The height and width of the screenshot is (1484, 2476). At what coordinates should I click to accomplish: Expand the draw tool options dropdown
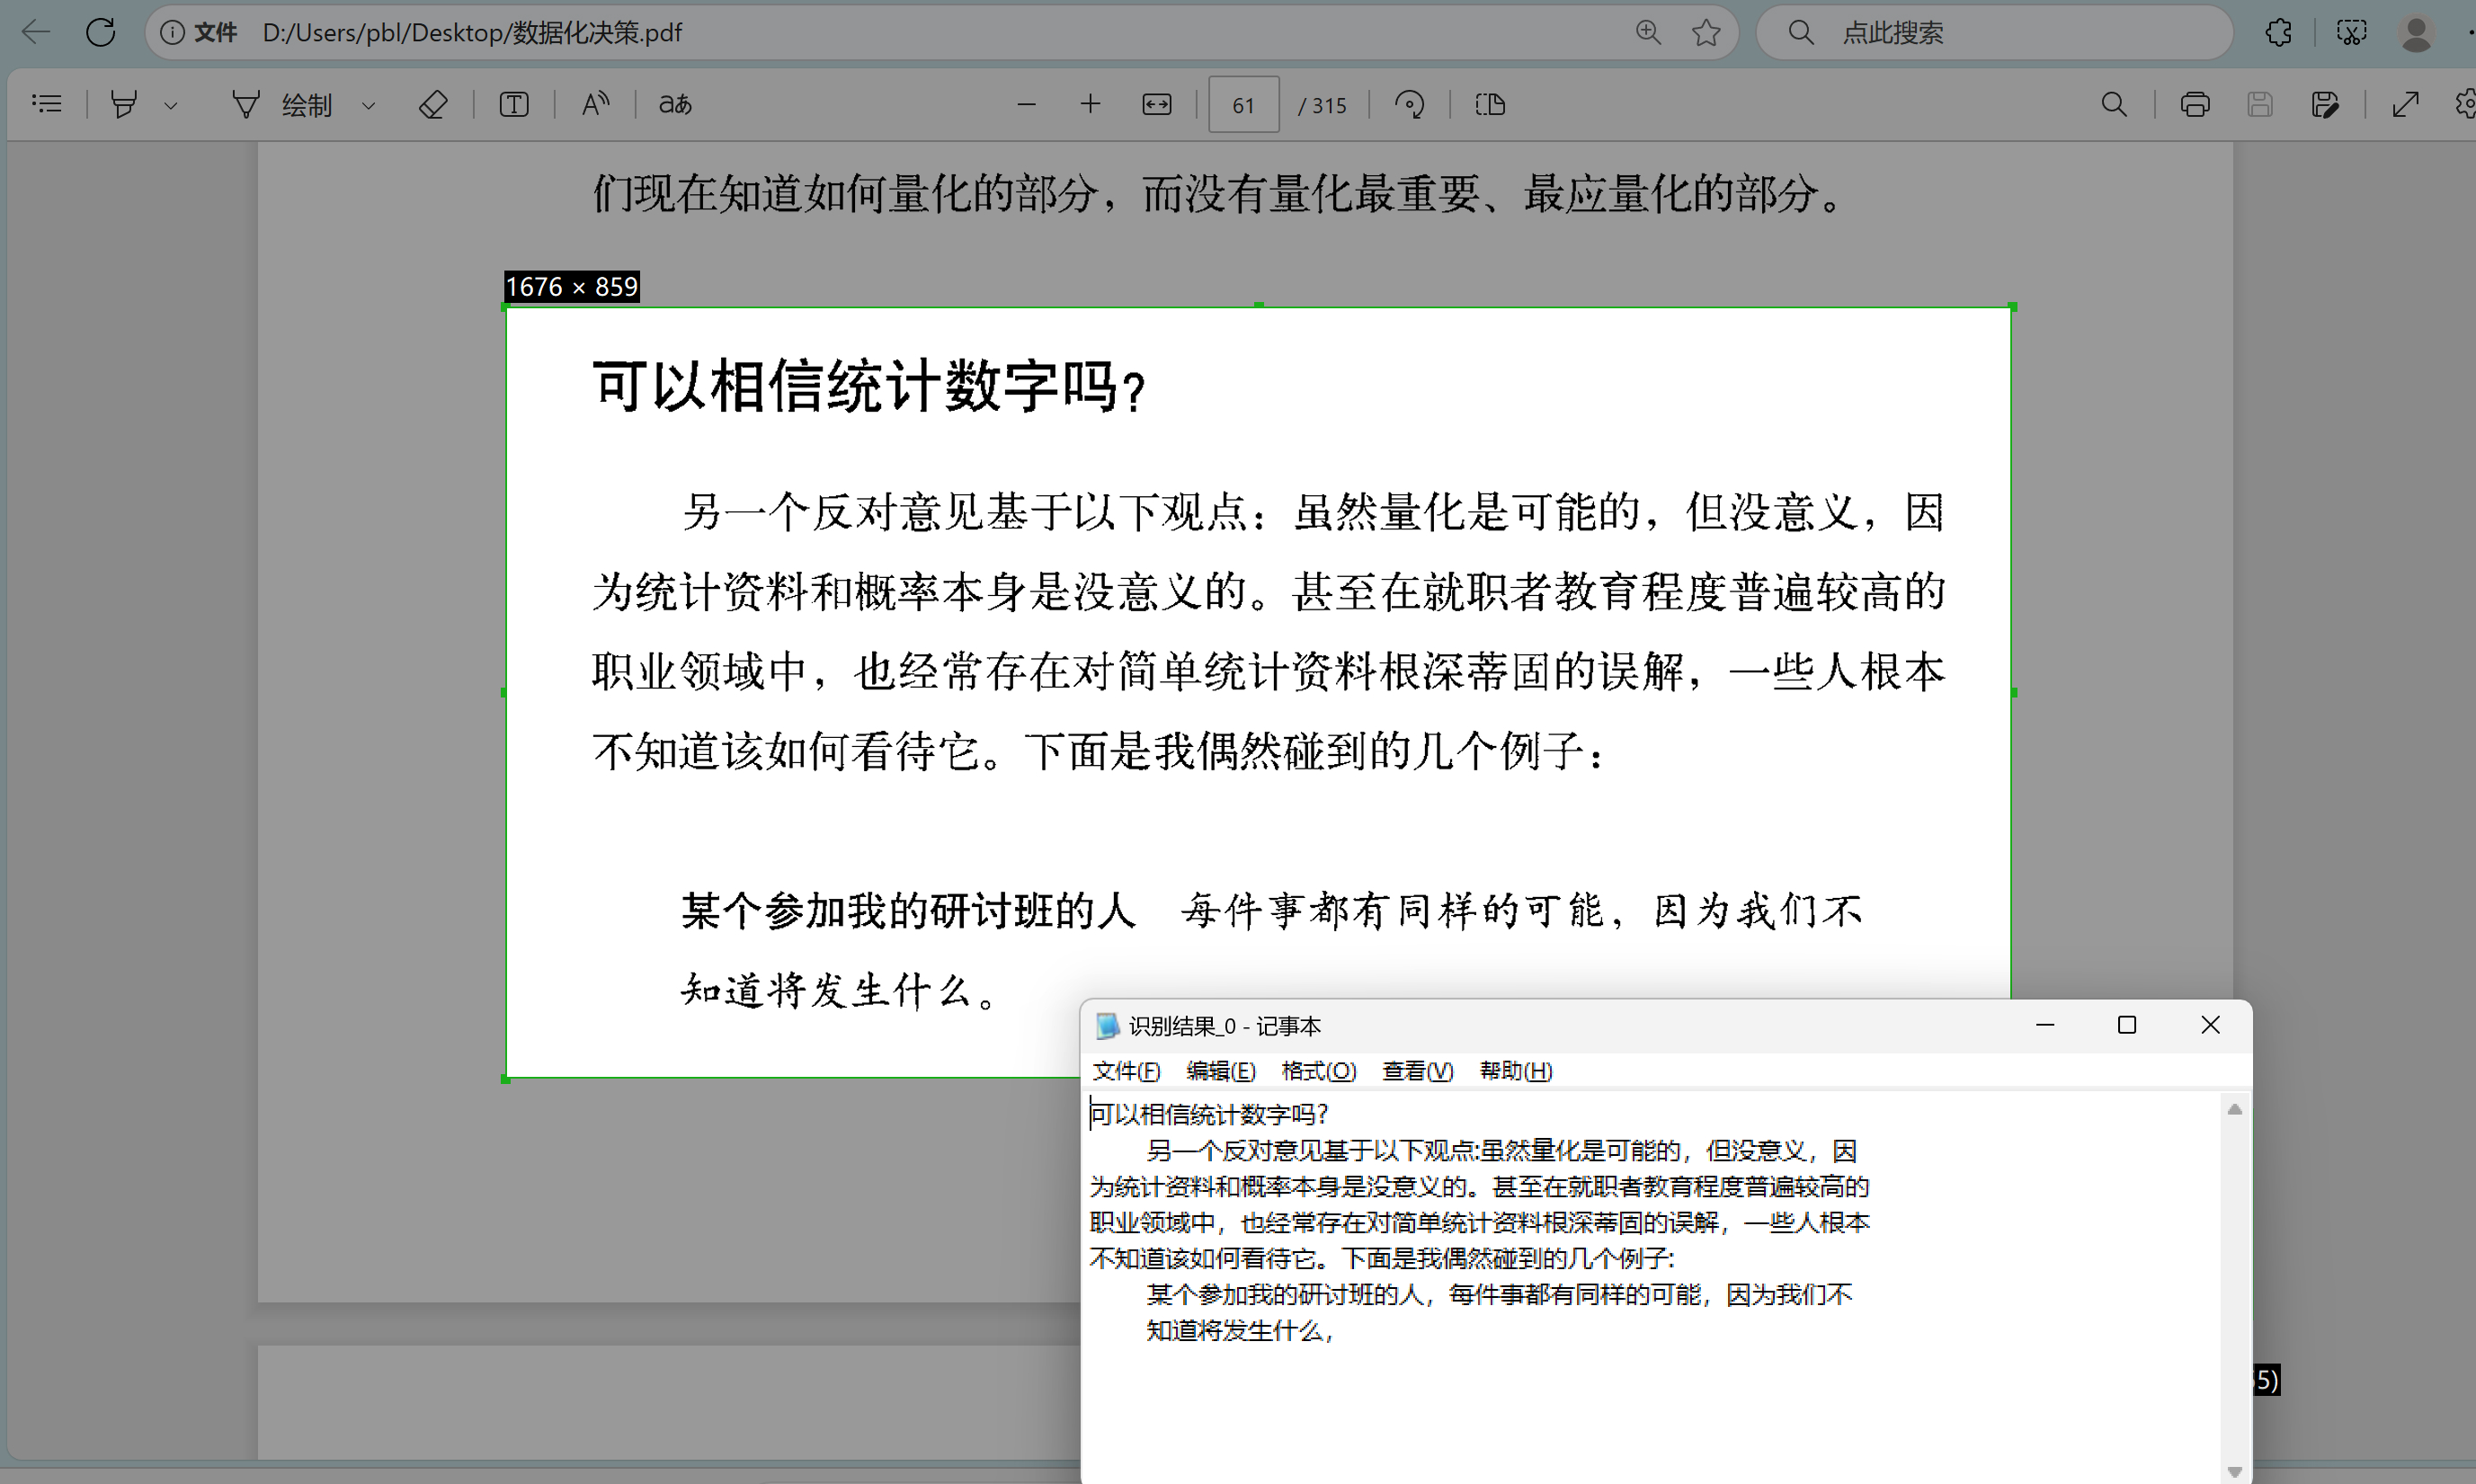368,105
